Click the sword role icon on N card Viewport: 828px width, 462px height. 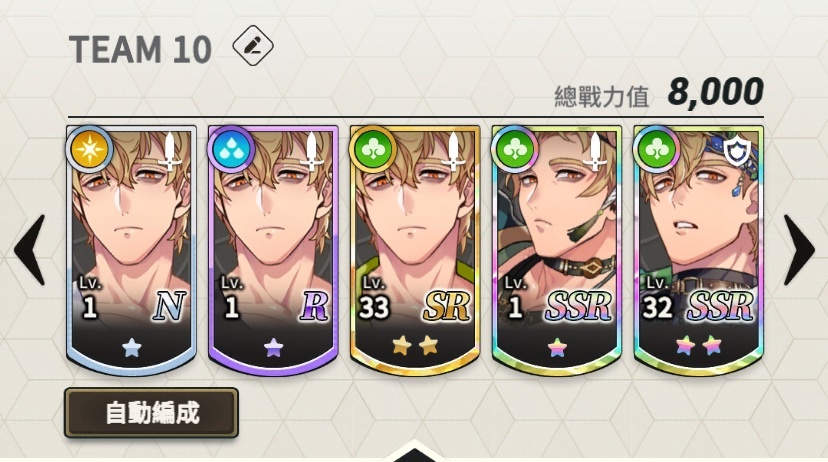coord(170,152)
